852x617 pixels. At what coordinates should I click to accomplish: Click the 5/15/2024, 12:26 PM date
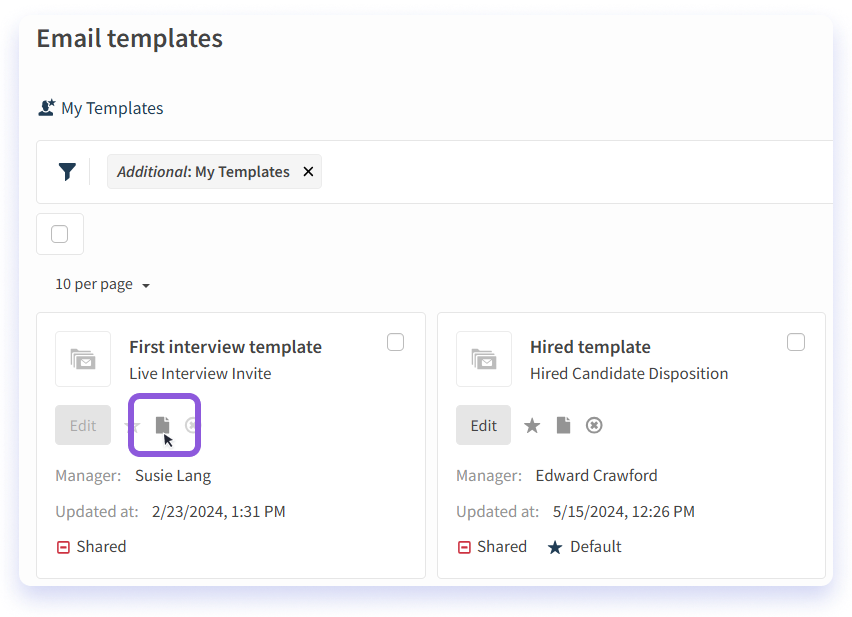pos(623,512)
